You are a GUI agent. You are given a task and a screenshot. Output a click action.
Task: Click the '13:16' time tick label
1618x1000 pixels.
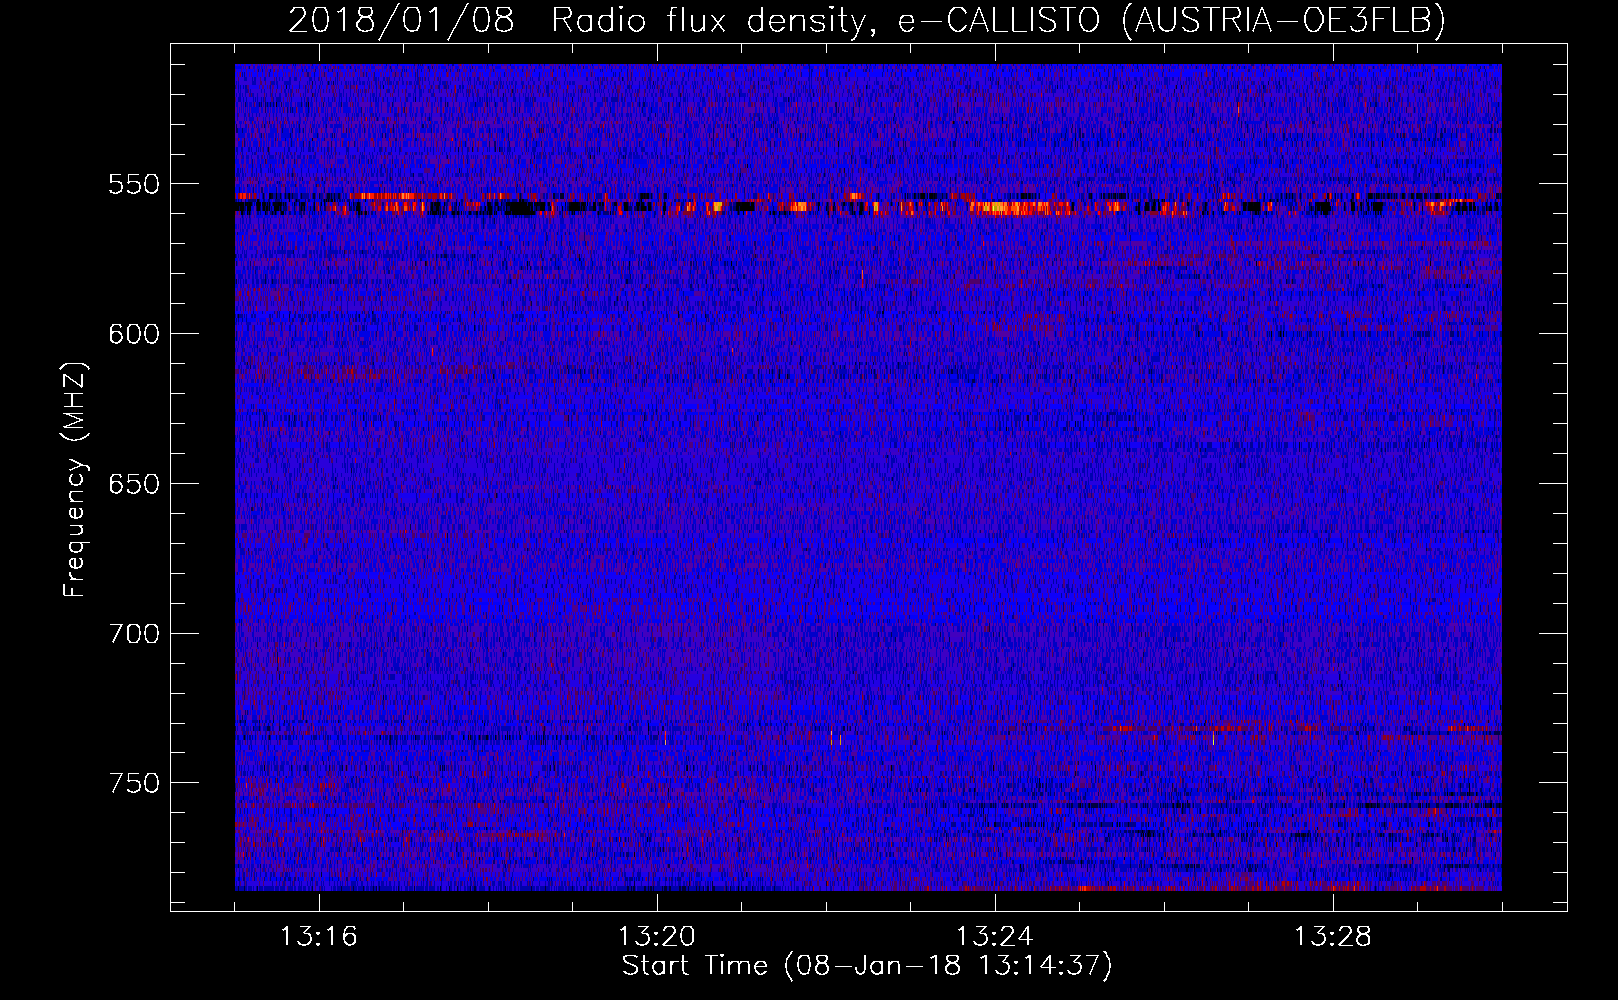(x=318, y=937)
